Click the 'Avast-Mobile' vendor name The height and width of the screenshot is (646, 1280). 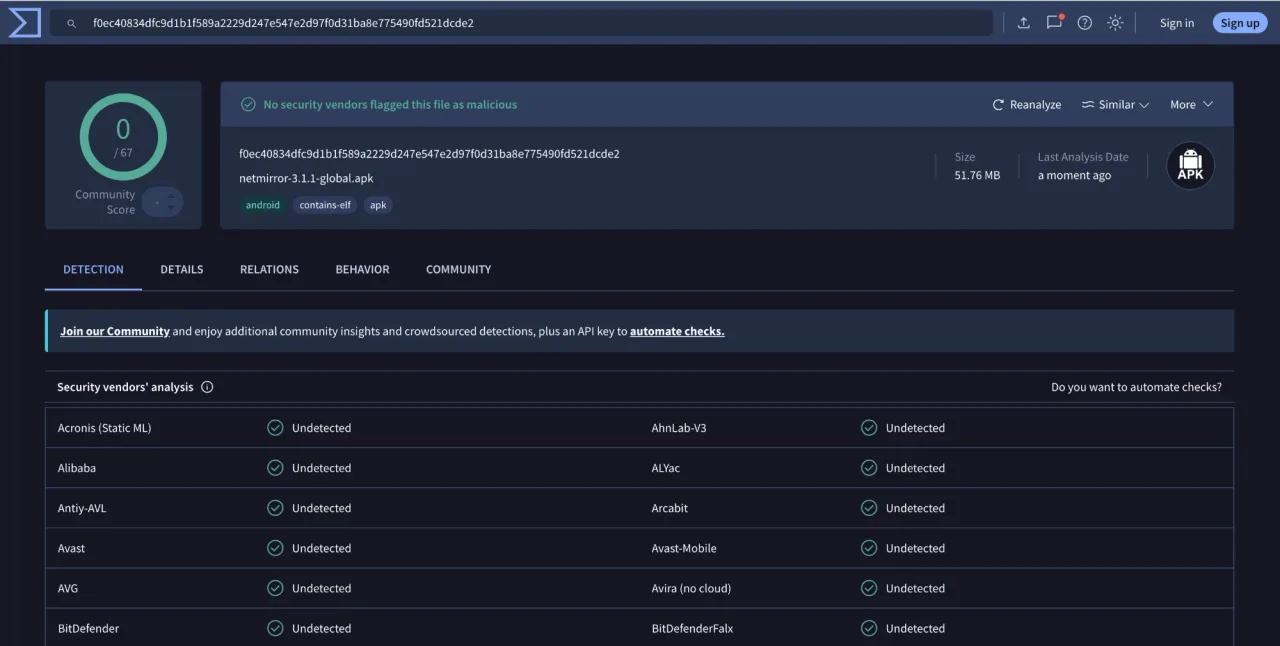[x=684, y=548]
